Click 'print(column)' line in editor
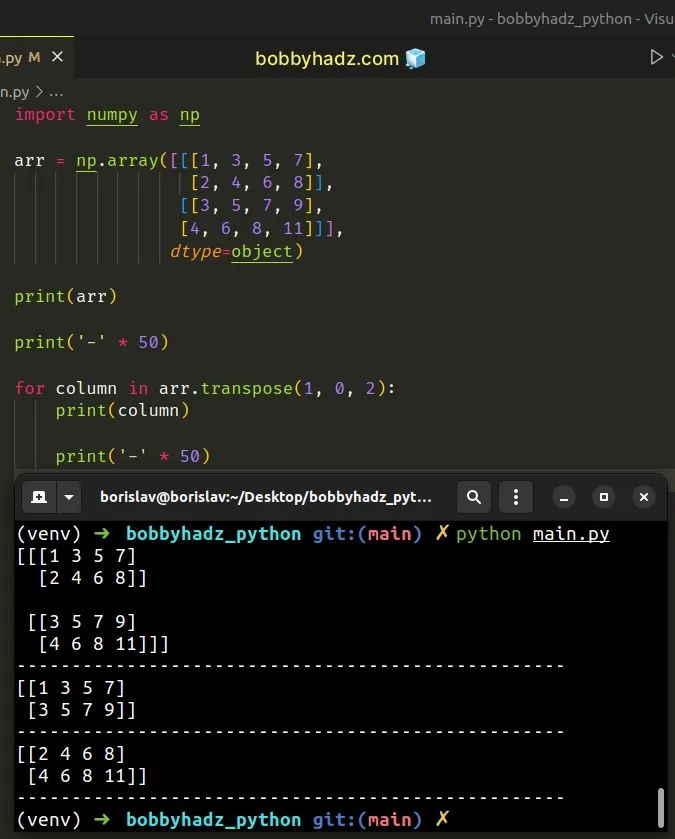Screen dimensions: 675x839 point(122,410)
